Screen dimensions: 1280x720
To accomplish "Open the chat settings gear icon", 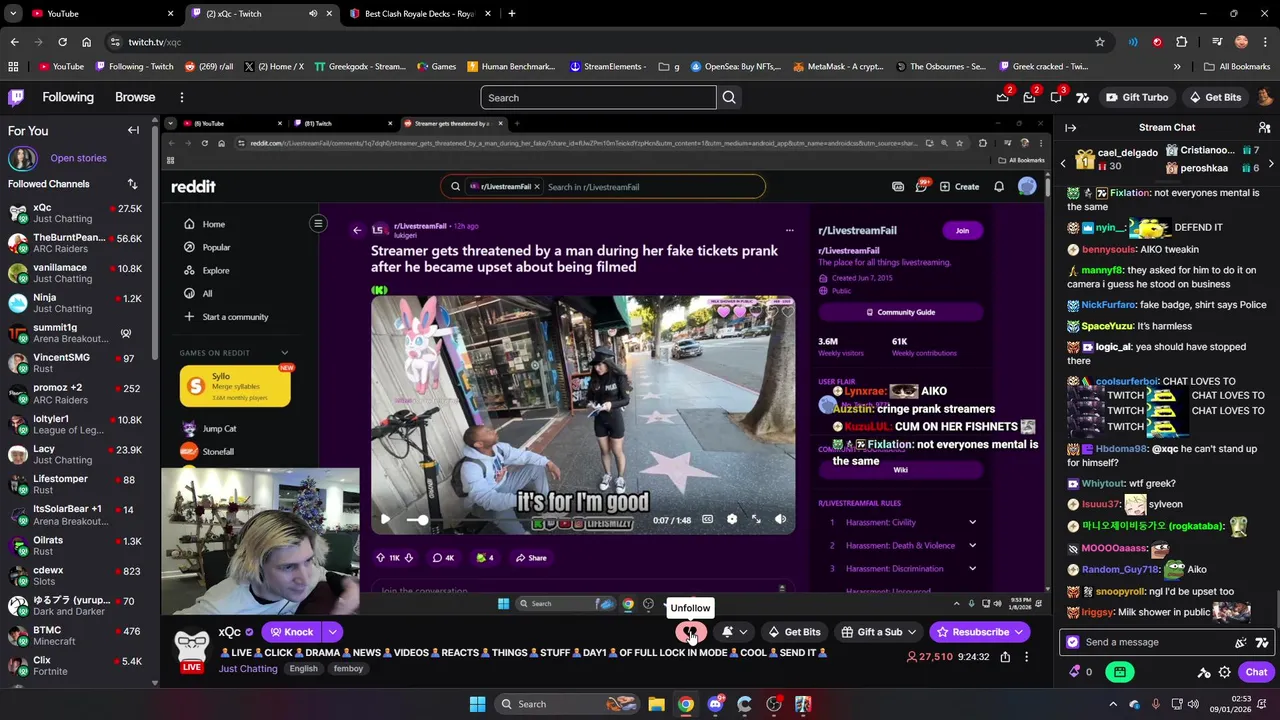I will 1225,672.
